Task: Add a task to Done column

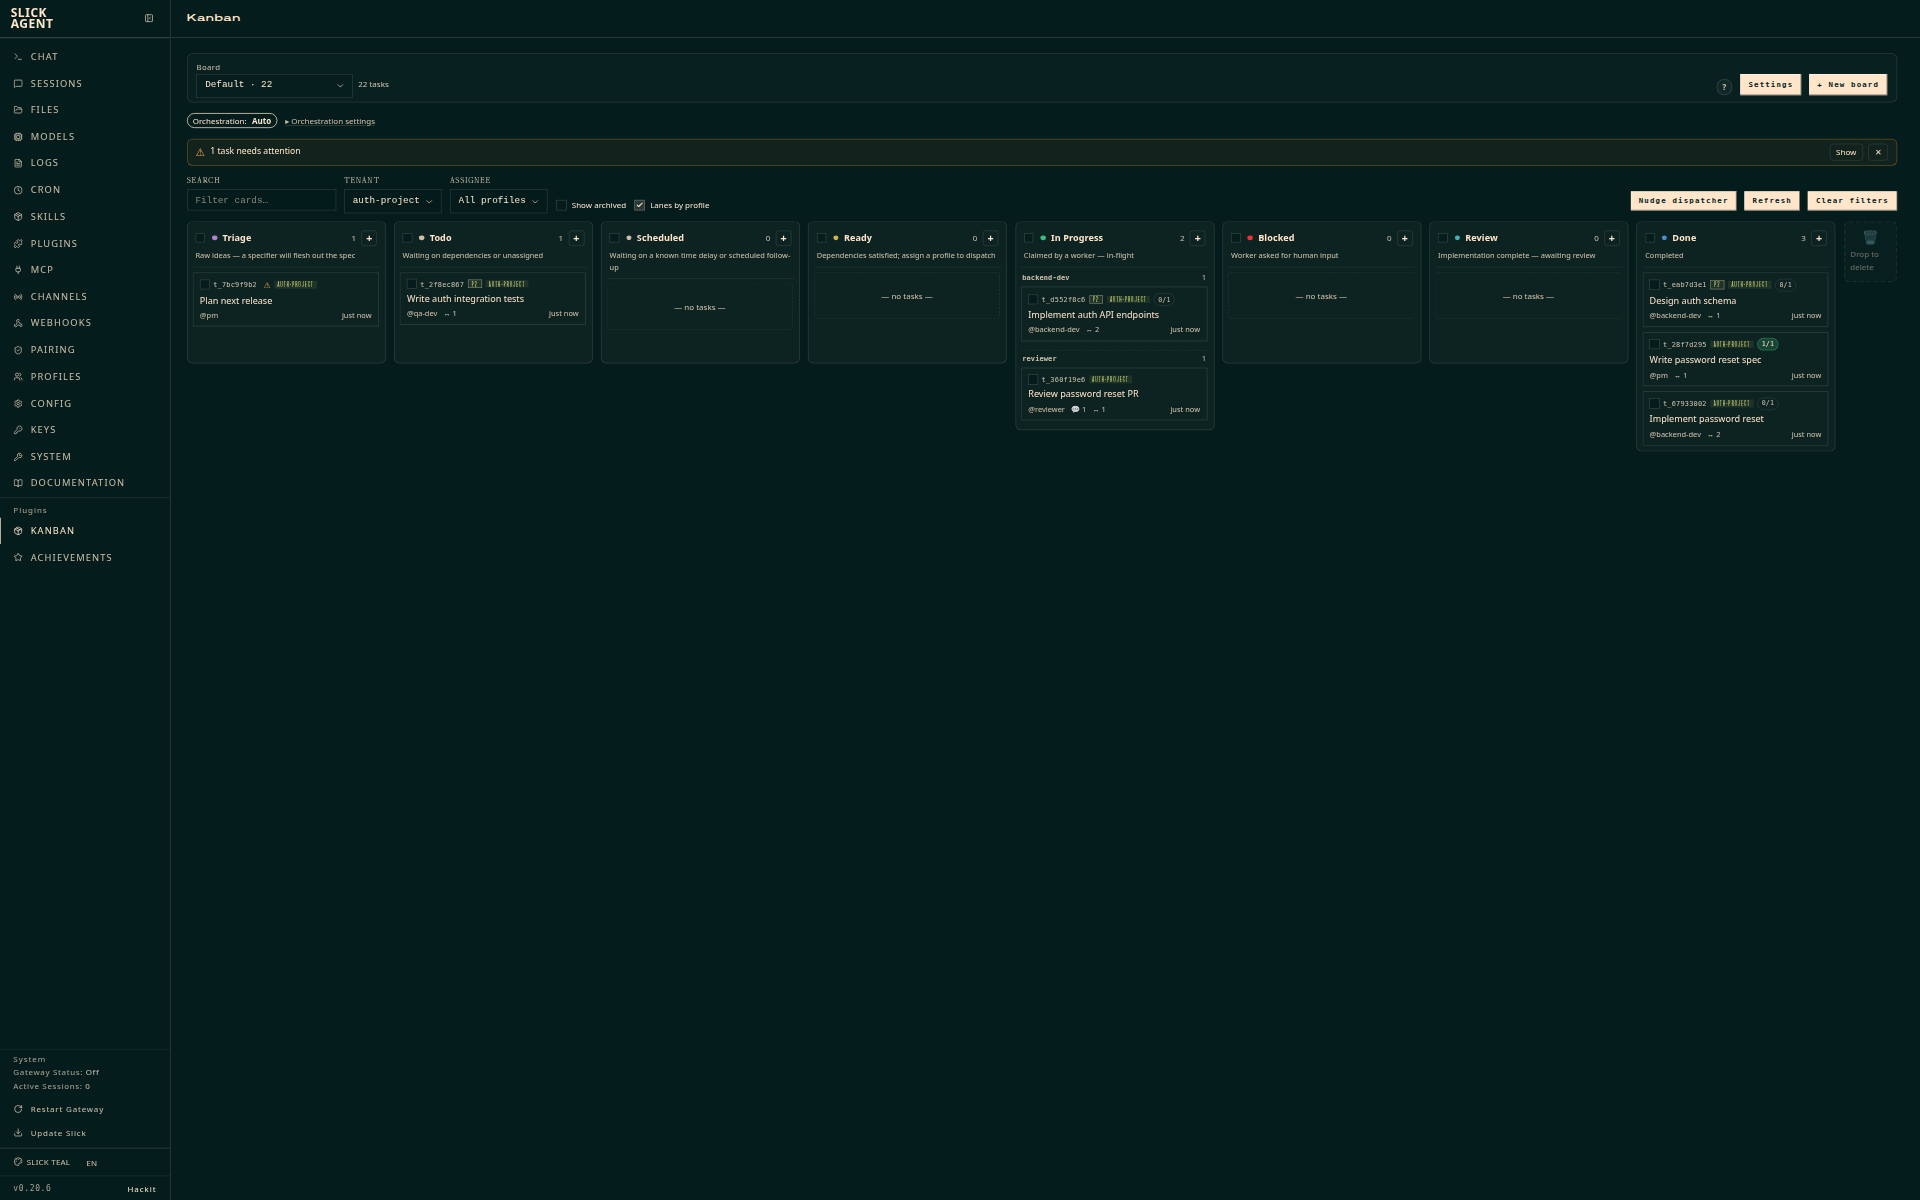Action: [x=1818, y=238]
